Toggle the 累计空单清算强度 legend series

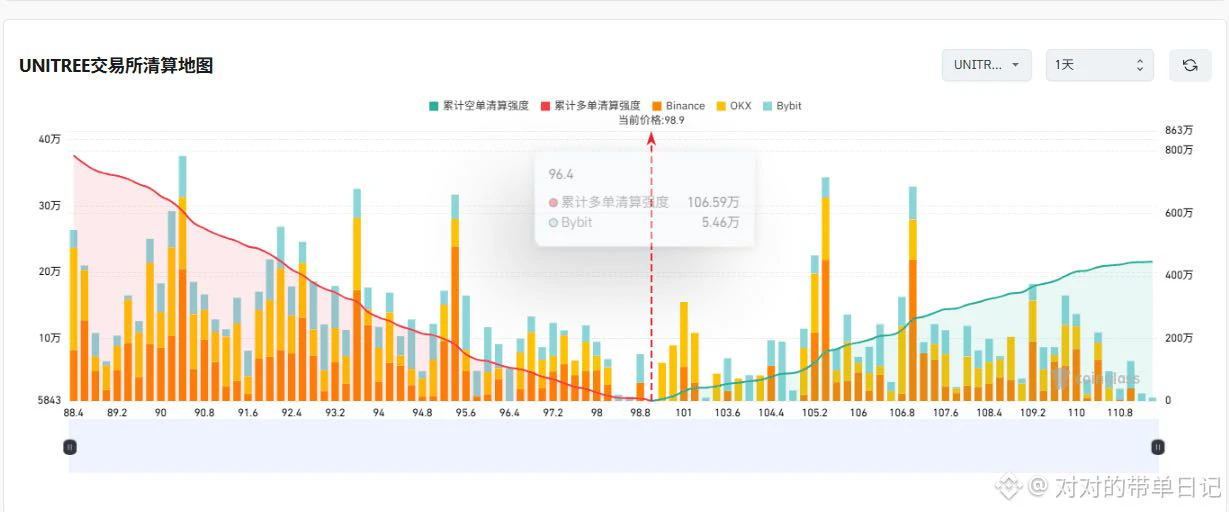point(479,106)
